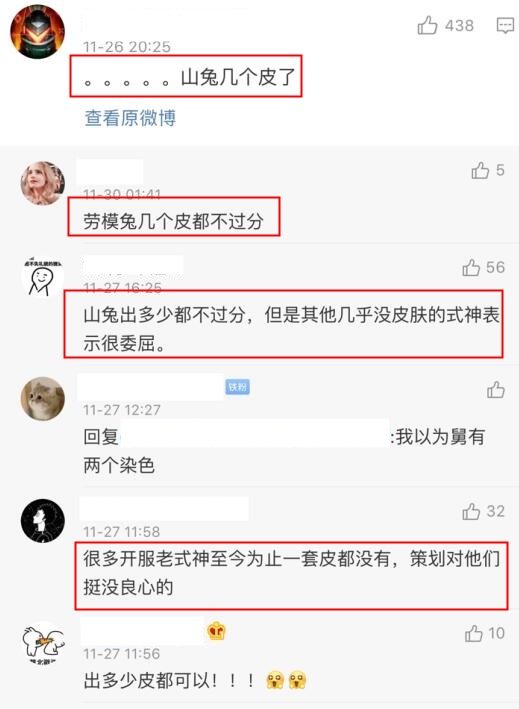Open 查看原微博 link
Screen dimensions: 519x709
coord(130,118)
